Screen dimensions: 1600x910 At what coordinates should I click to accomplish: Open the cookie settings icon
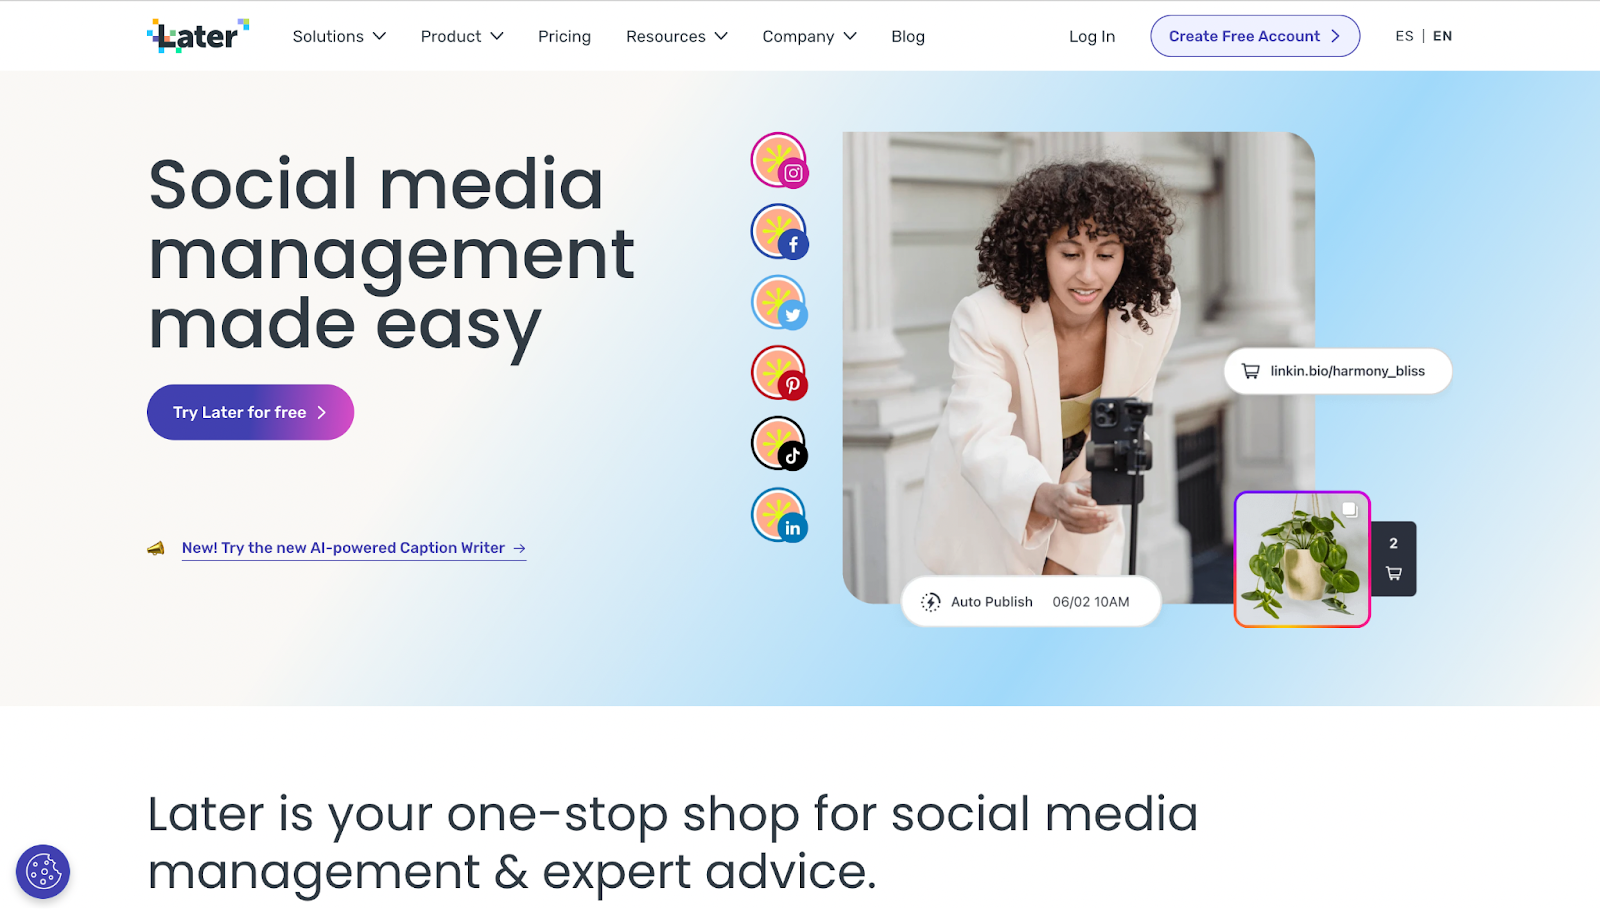pyautogui.click(x=43, y=872)
